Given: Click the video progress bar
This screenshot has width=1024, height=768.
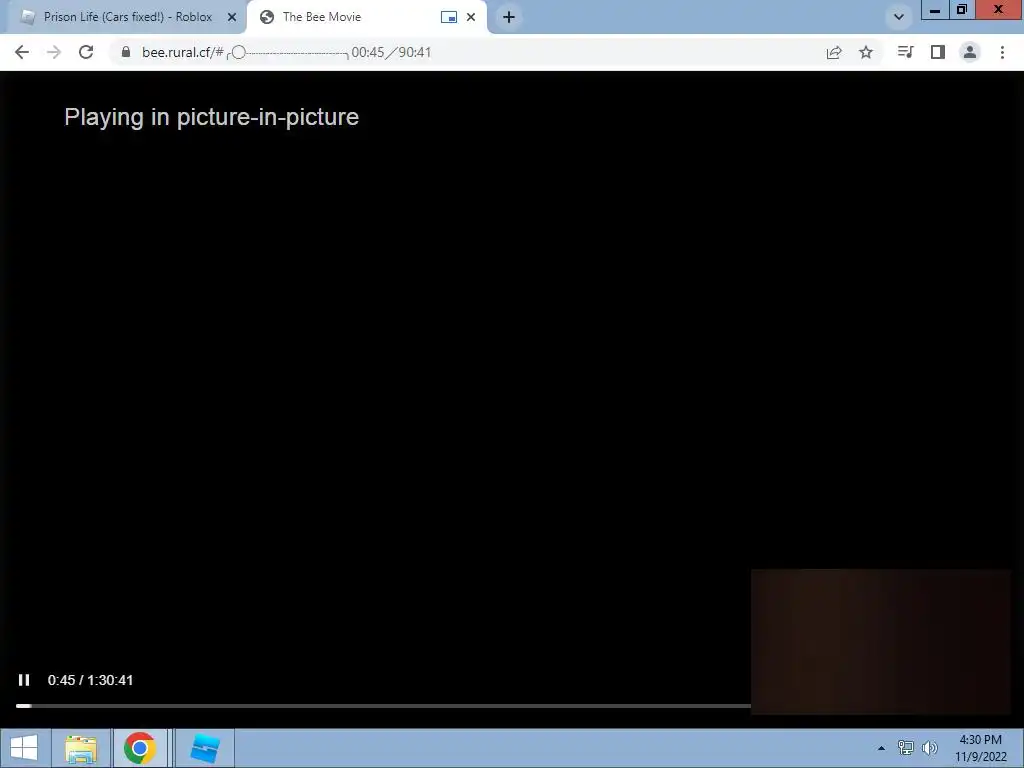Looking at the screenshot, I should pyautogui.click(x=383, y=706).
